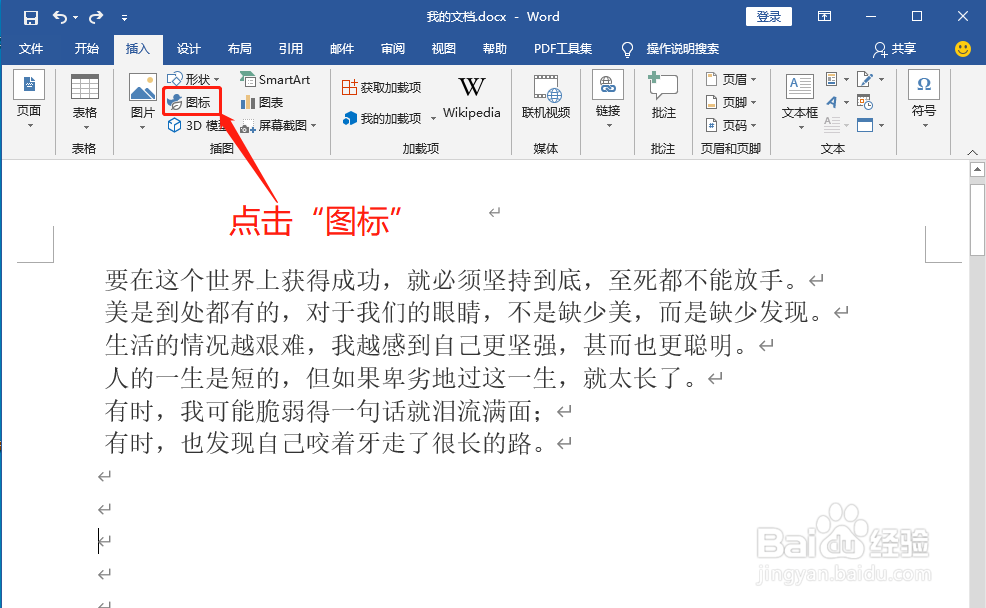Image resolution: width=986 pixels, height=608 pixels.
Task: Open the 表格 insert table button
Action: click(84, 102)
